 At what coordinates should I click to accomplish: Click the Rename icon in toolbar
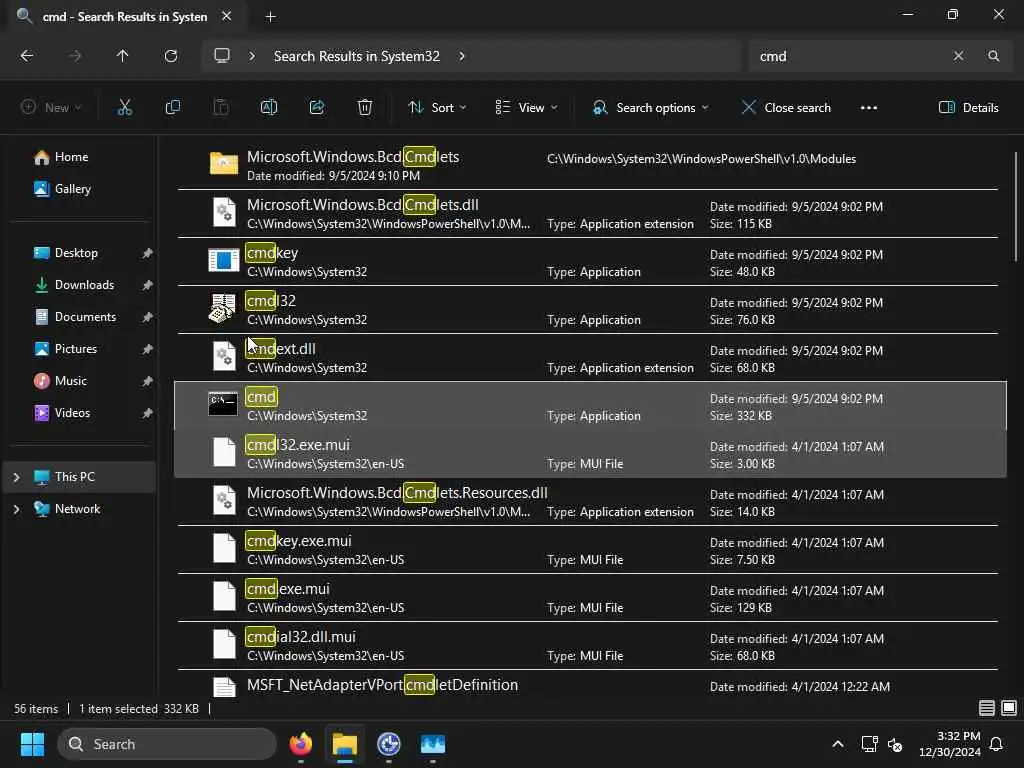click(x=269, y=108)
